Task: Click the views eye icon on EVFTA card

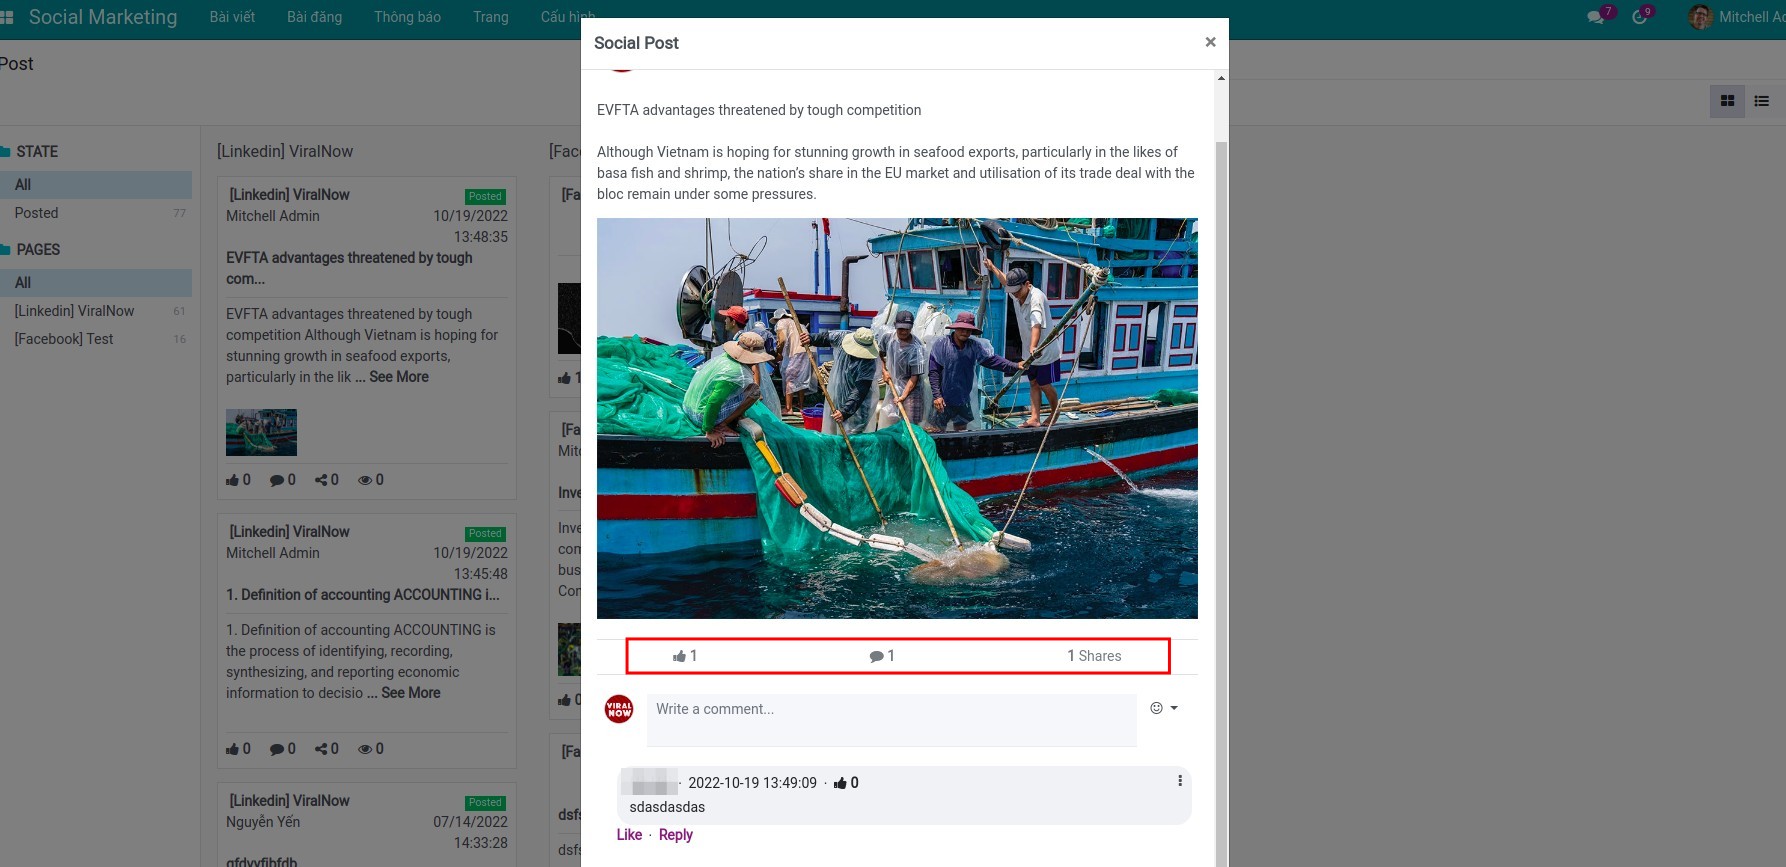Action: (x=365, y=480)
